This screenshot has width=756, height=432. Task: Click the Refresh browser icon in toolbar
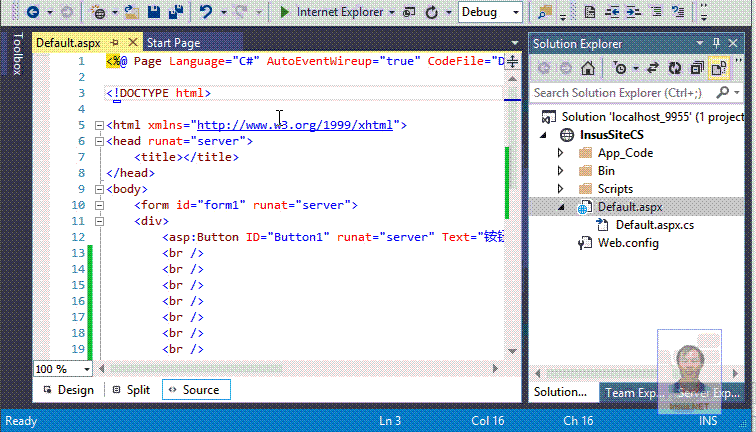[x=432, y=12]
